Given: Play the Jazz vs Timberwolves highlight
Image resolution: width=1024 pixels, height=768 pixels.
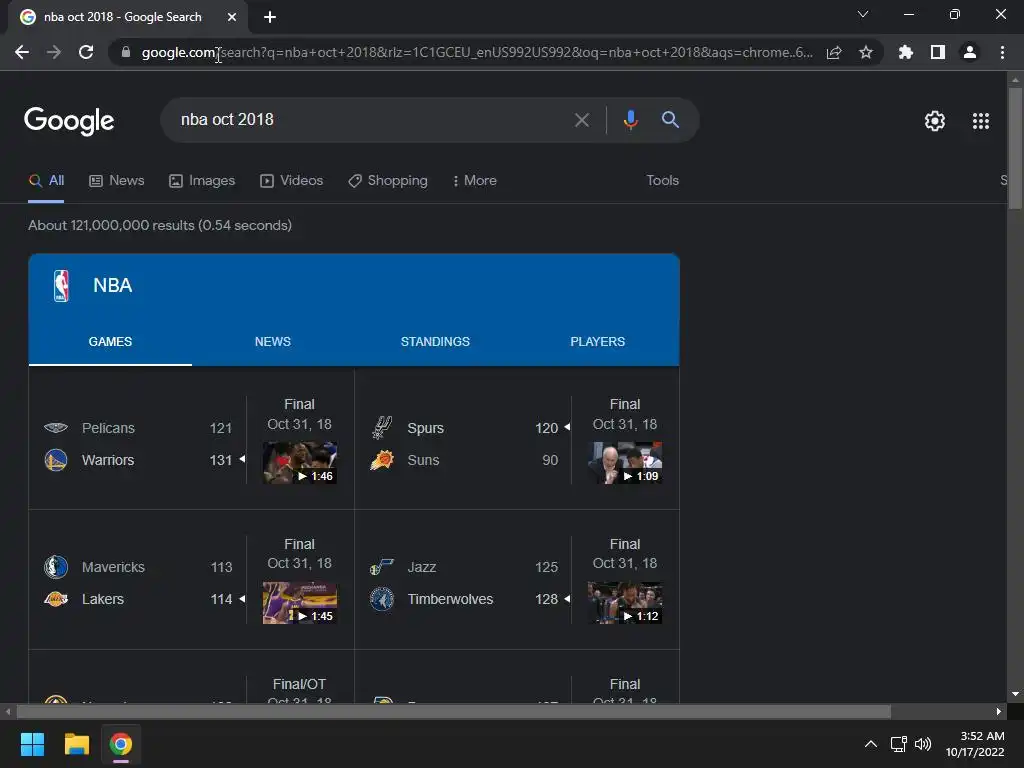Looking at the screenshot, I should pos(625,603).
